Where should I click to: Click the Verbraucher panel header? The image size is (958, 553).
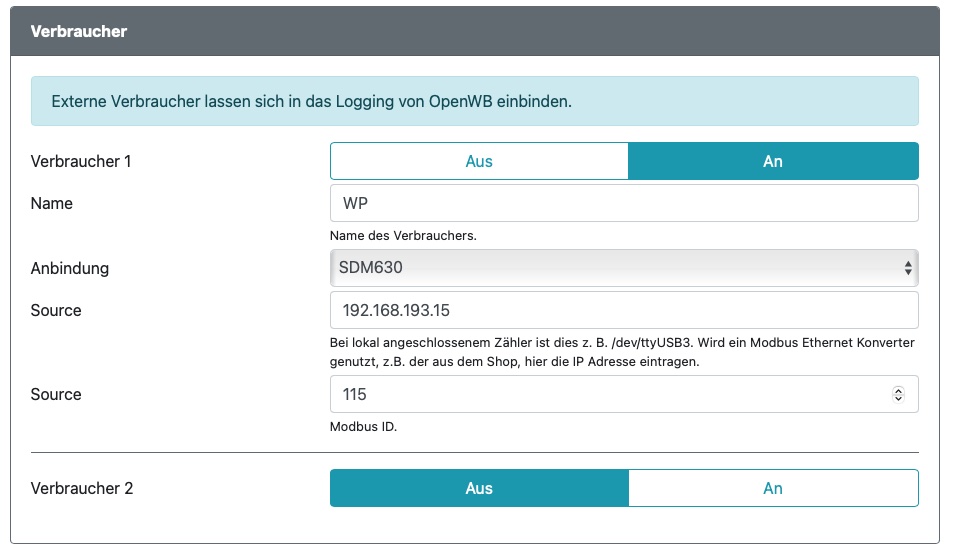coord(474,31)
